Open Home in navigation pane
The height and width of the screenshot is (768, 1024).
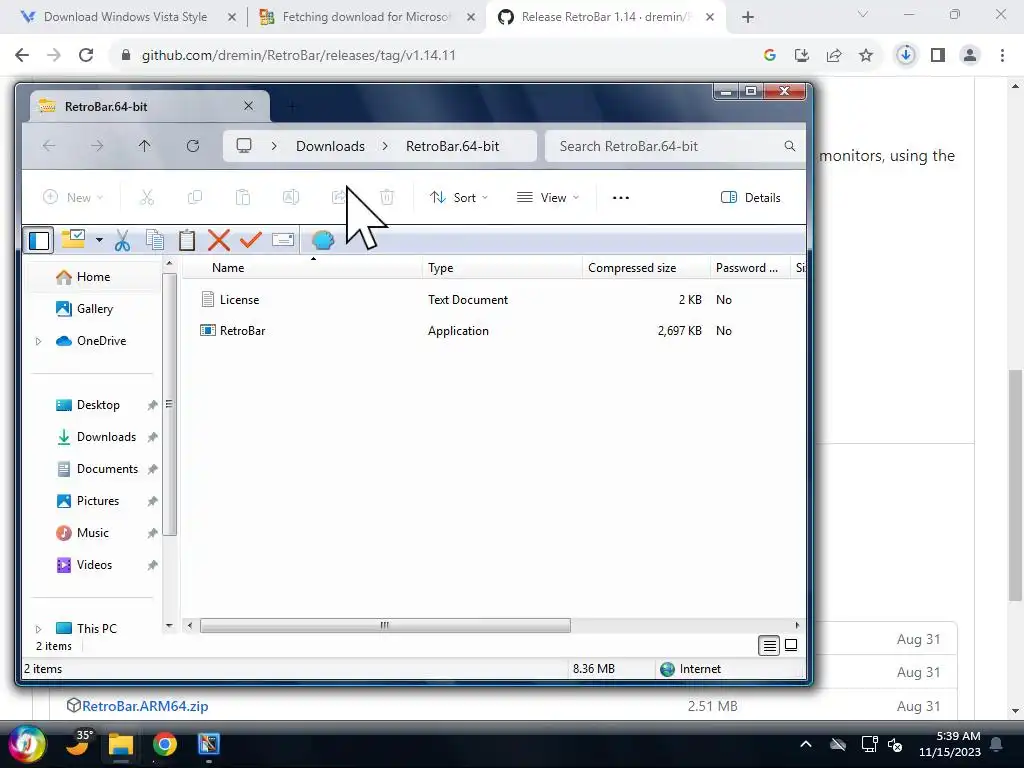(93, 277)
